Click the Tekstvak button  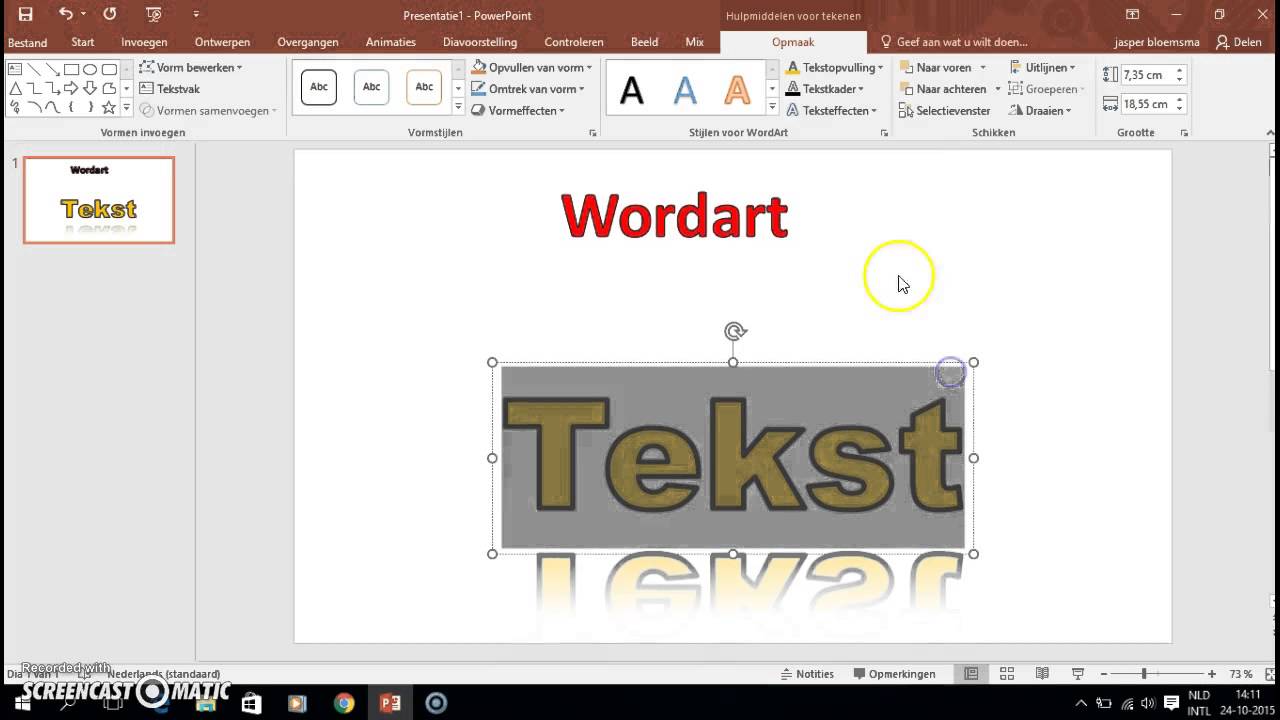point(170,89)
